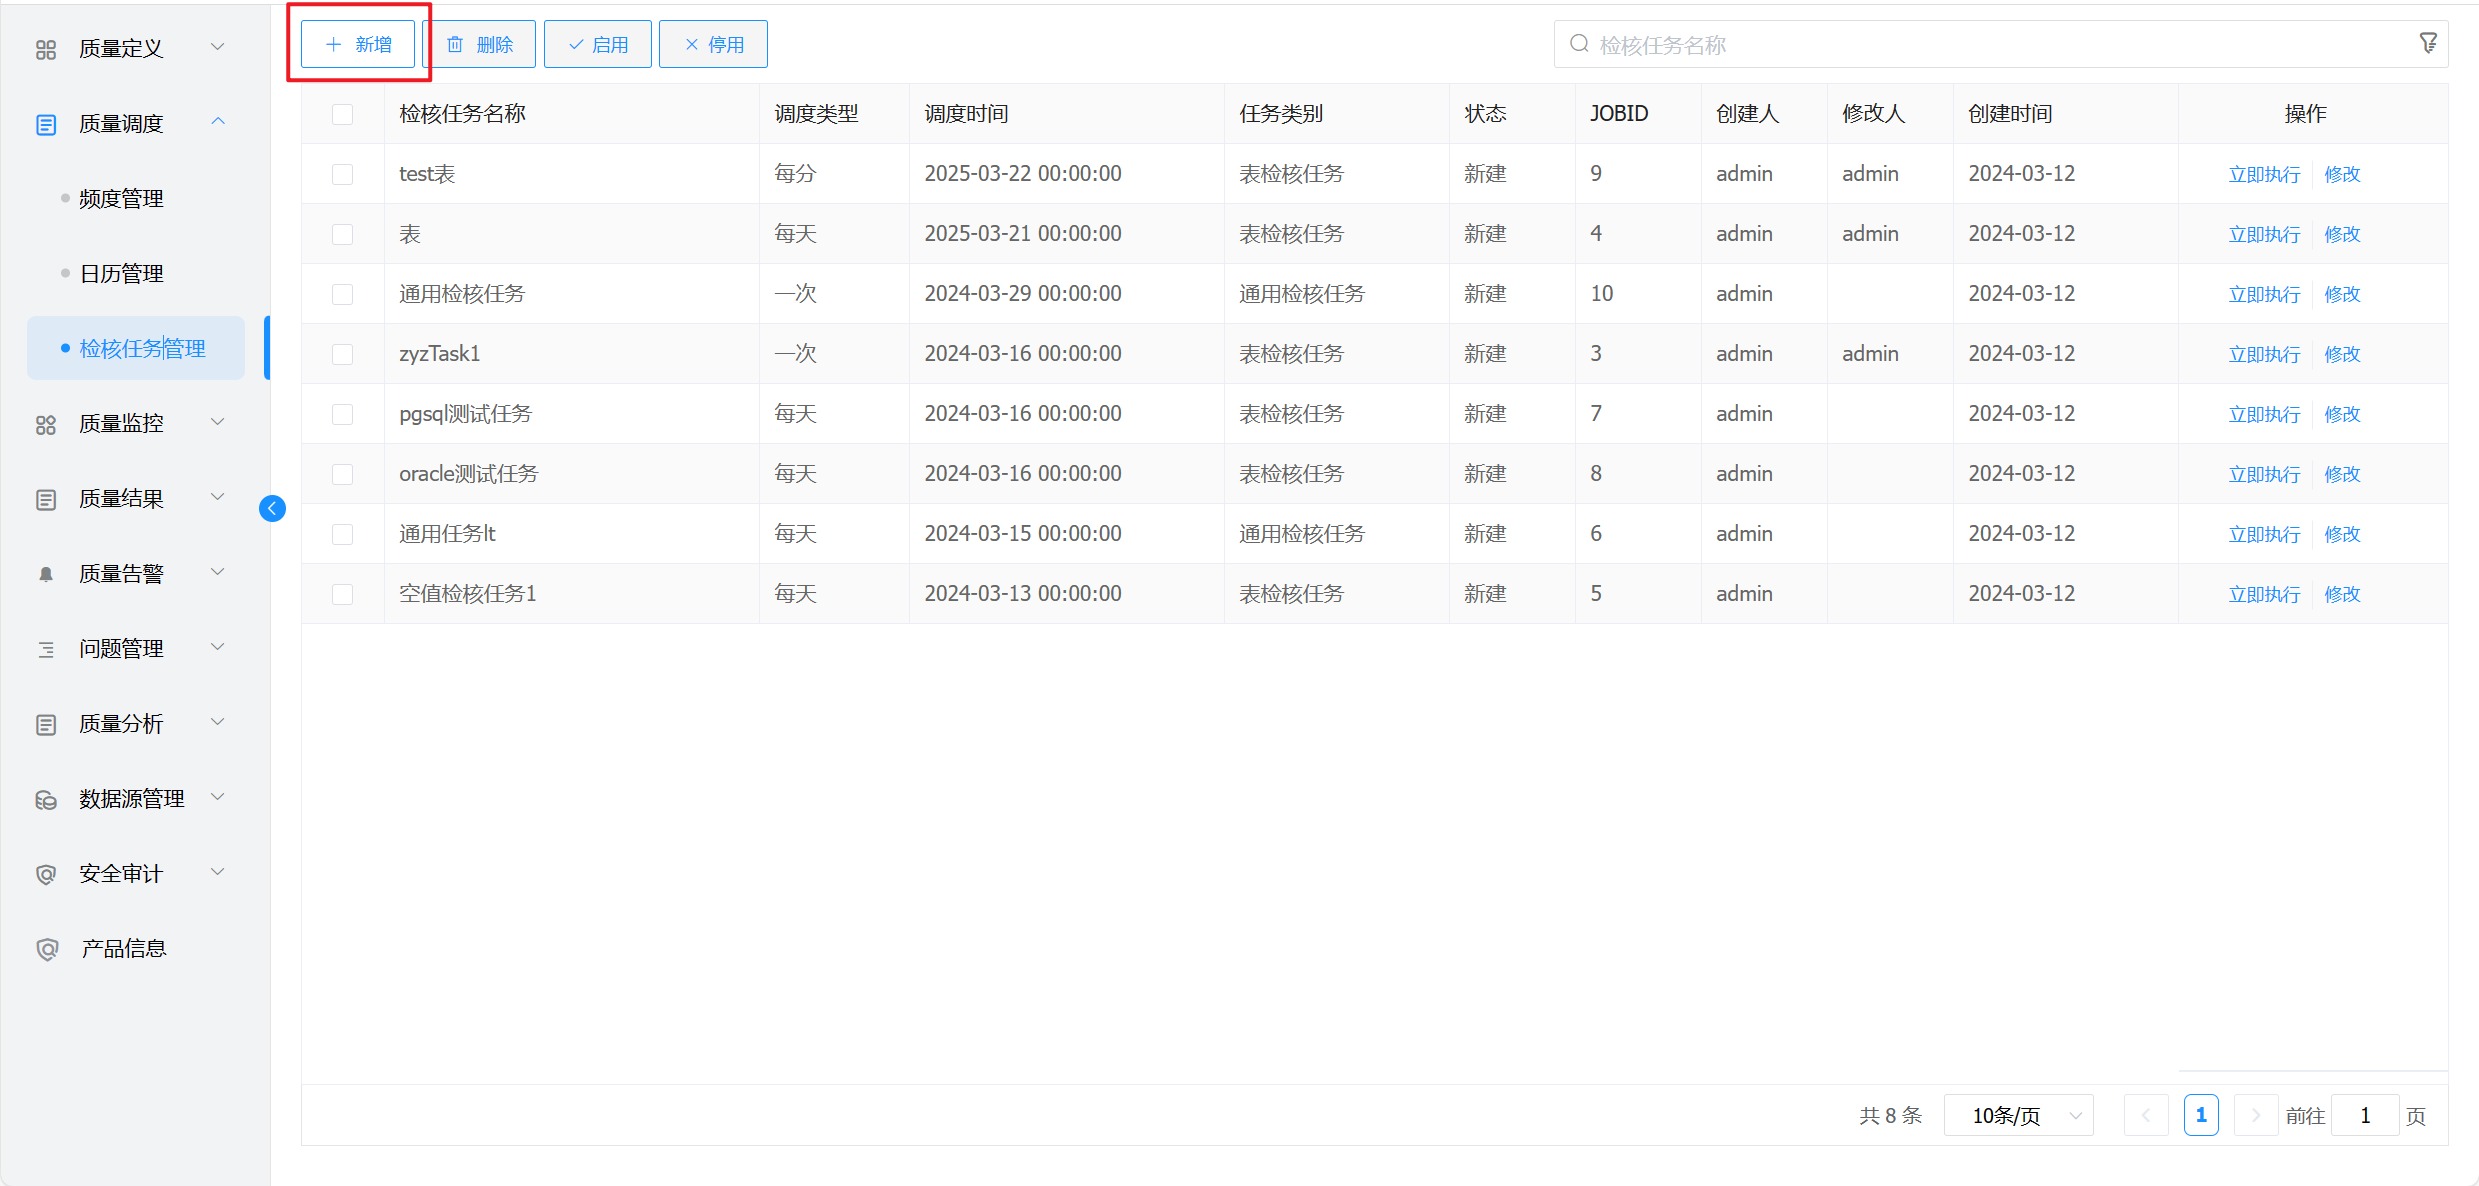This screenshot has width=2479, height=1186.
Task: Click the filter funnel icon in search bar
Action: (2427, 43)
